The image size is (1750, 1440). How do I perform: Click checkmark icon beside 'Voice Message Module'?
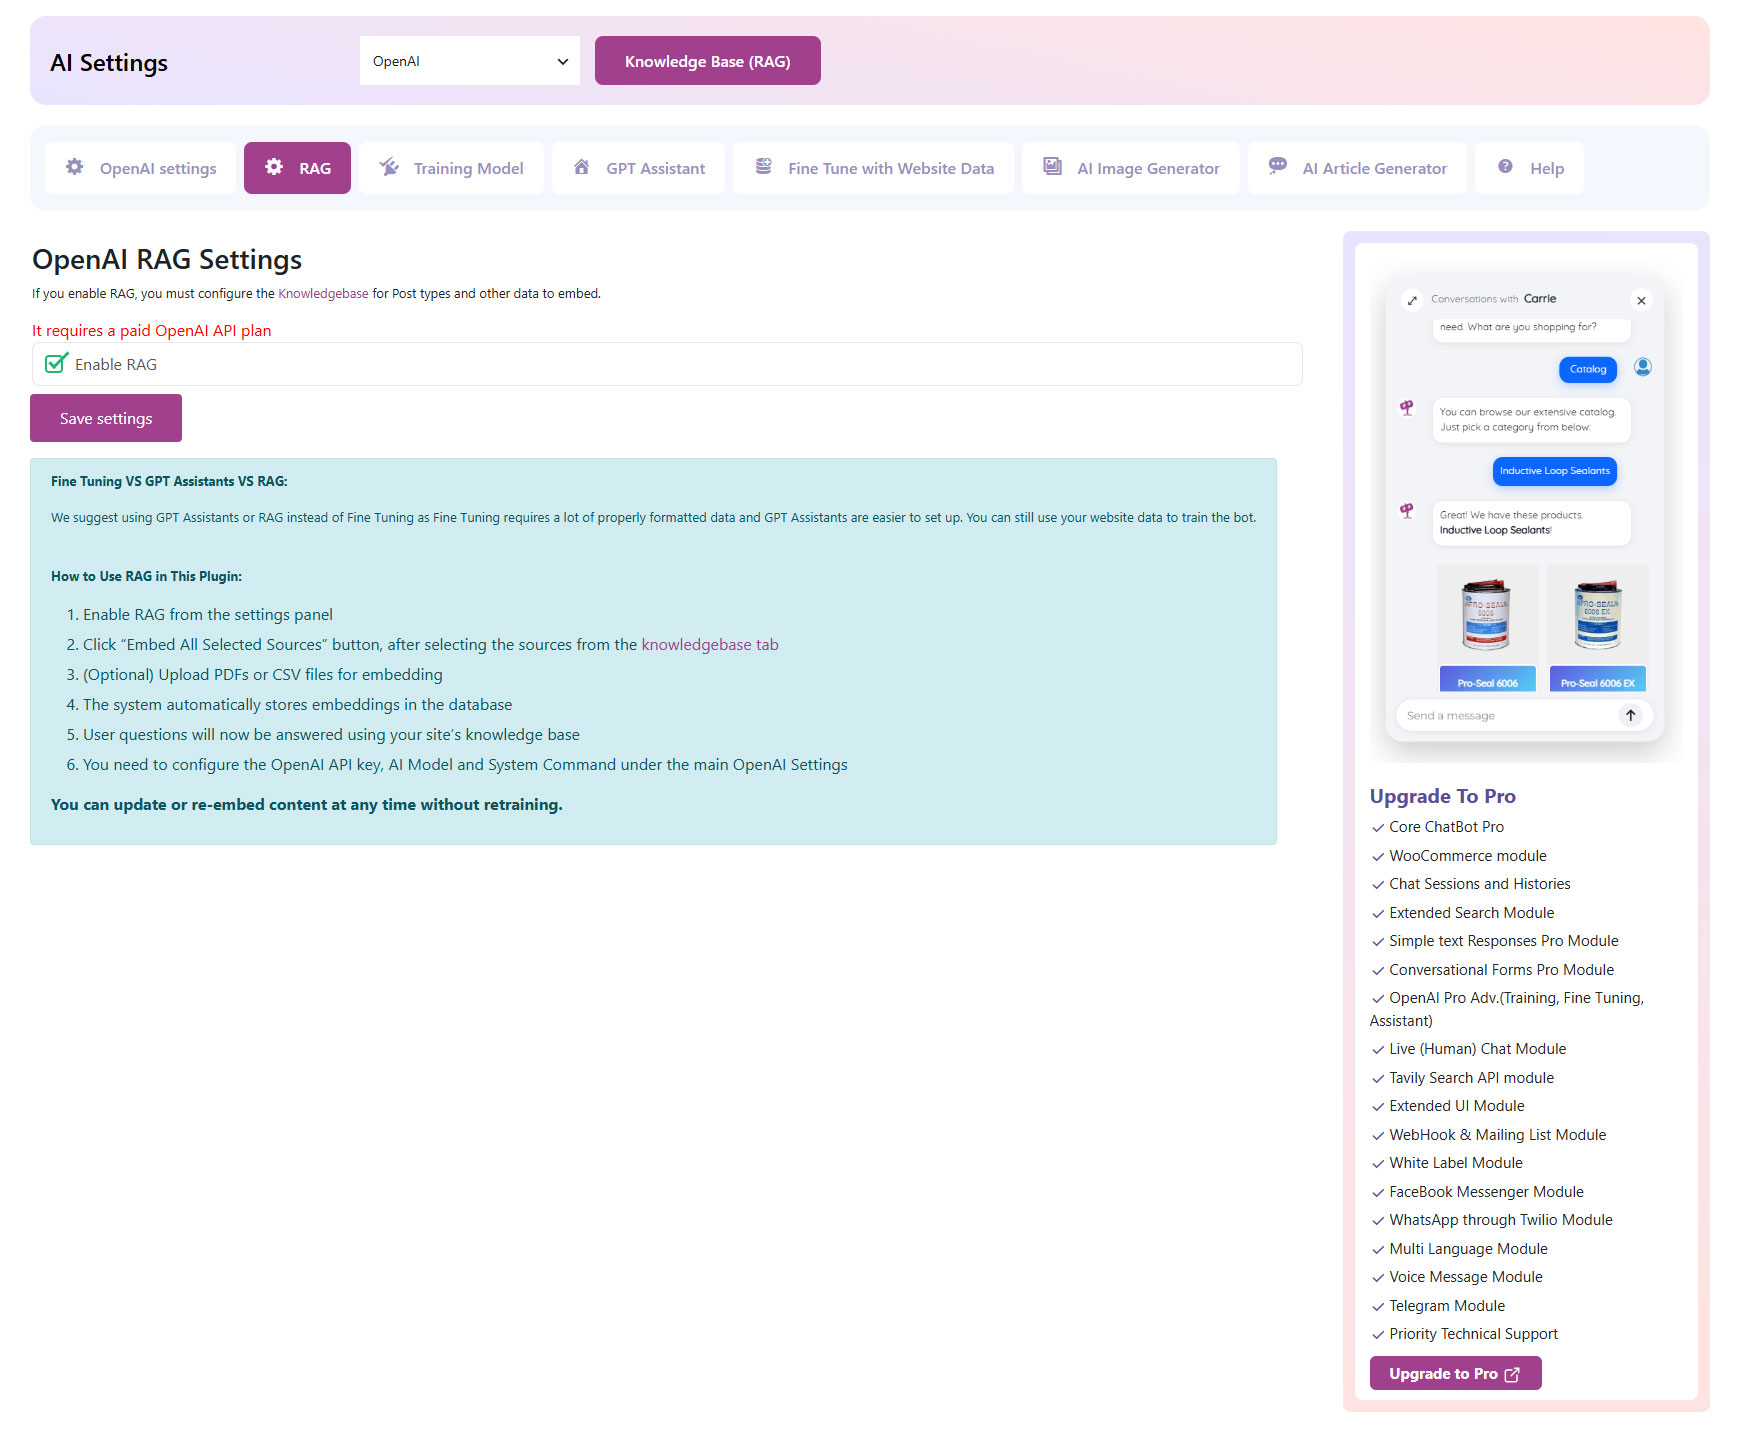(1378, 1278)
